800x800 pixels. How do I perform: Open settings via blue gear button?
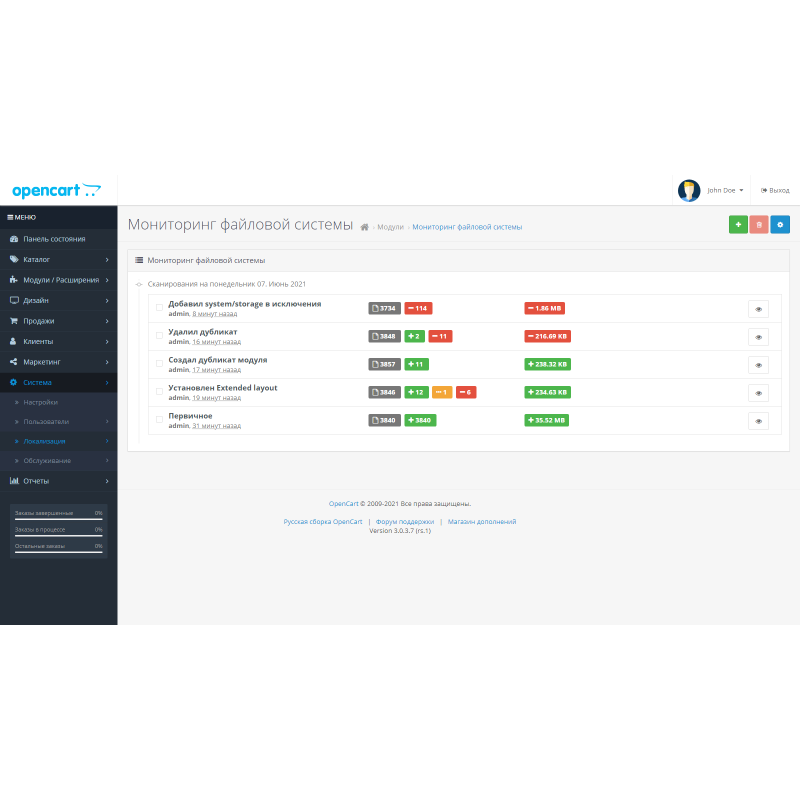point(780,224)
